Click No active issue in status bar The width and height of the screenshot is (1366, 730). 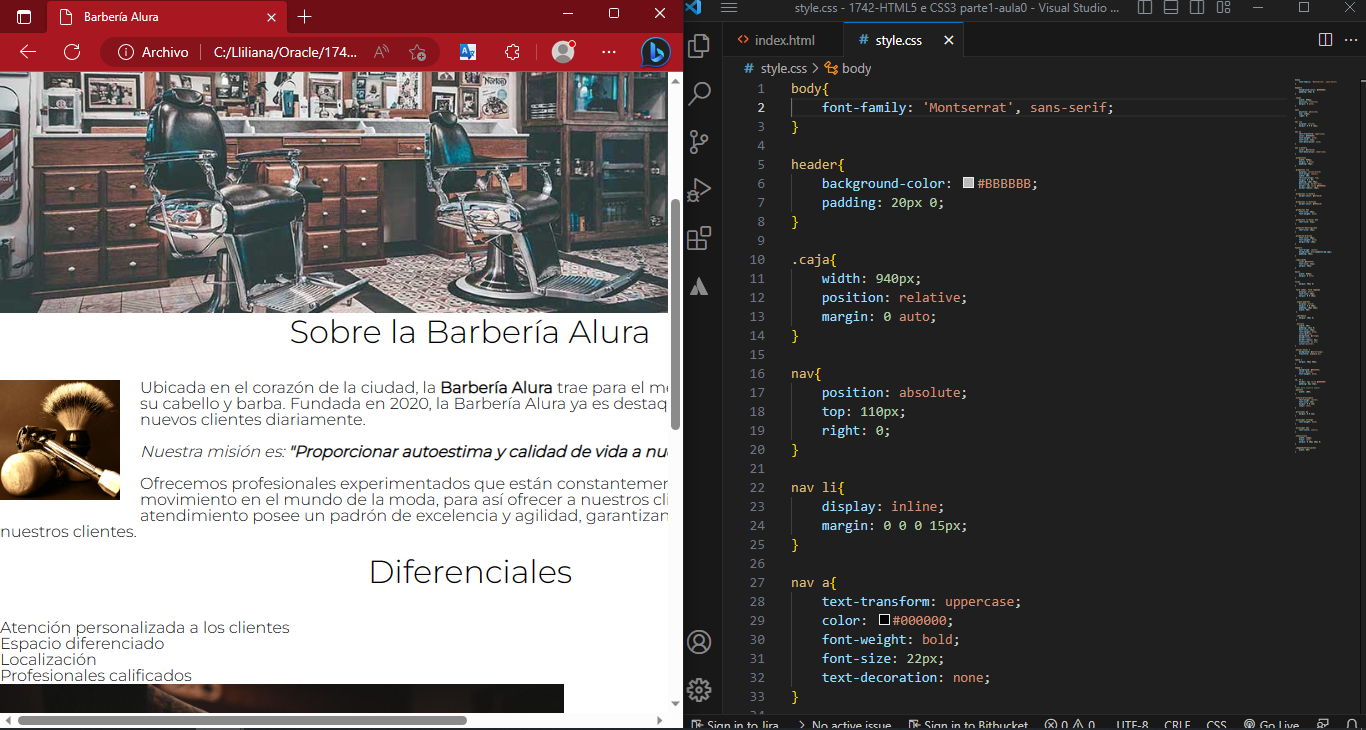843,724
